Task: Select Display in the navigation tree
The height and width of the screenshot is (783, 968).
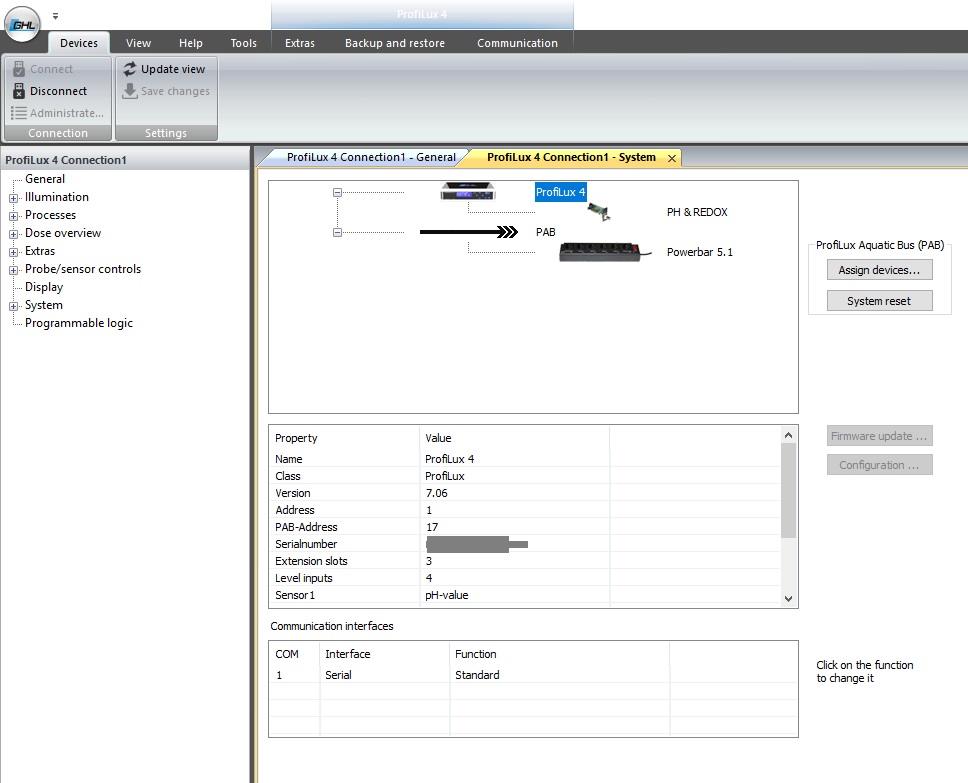Action: pos(44,287)
